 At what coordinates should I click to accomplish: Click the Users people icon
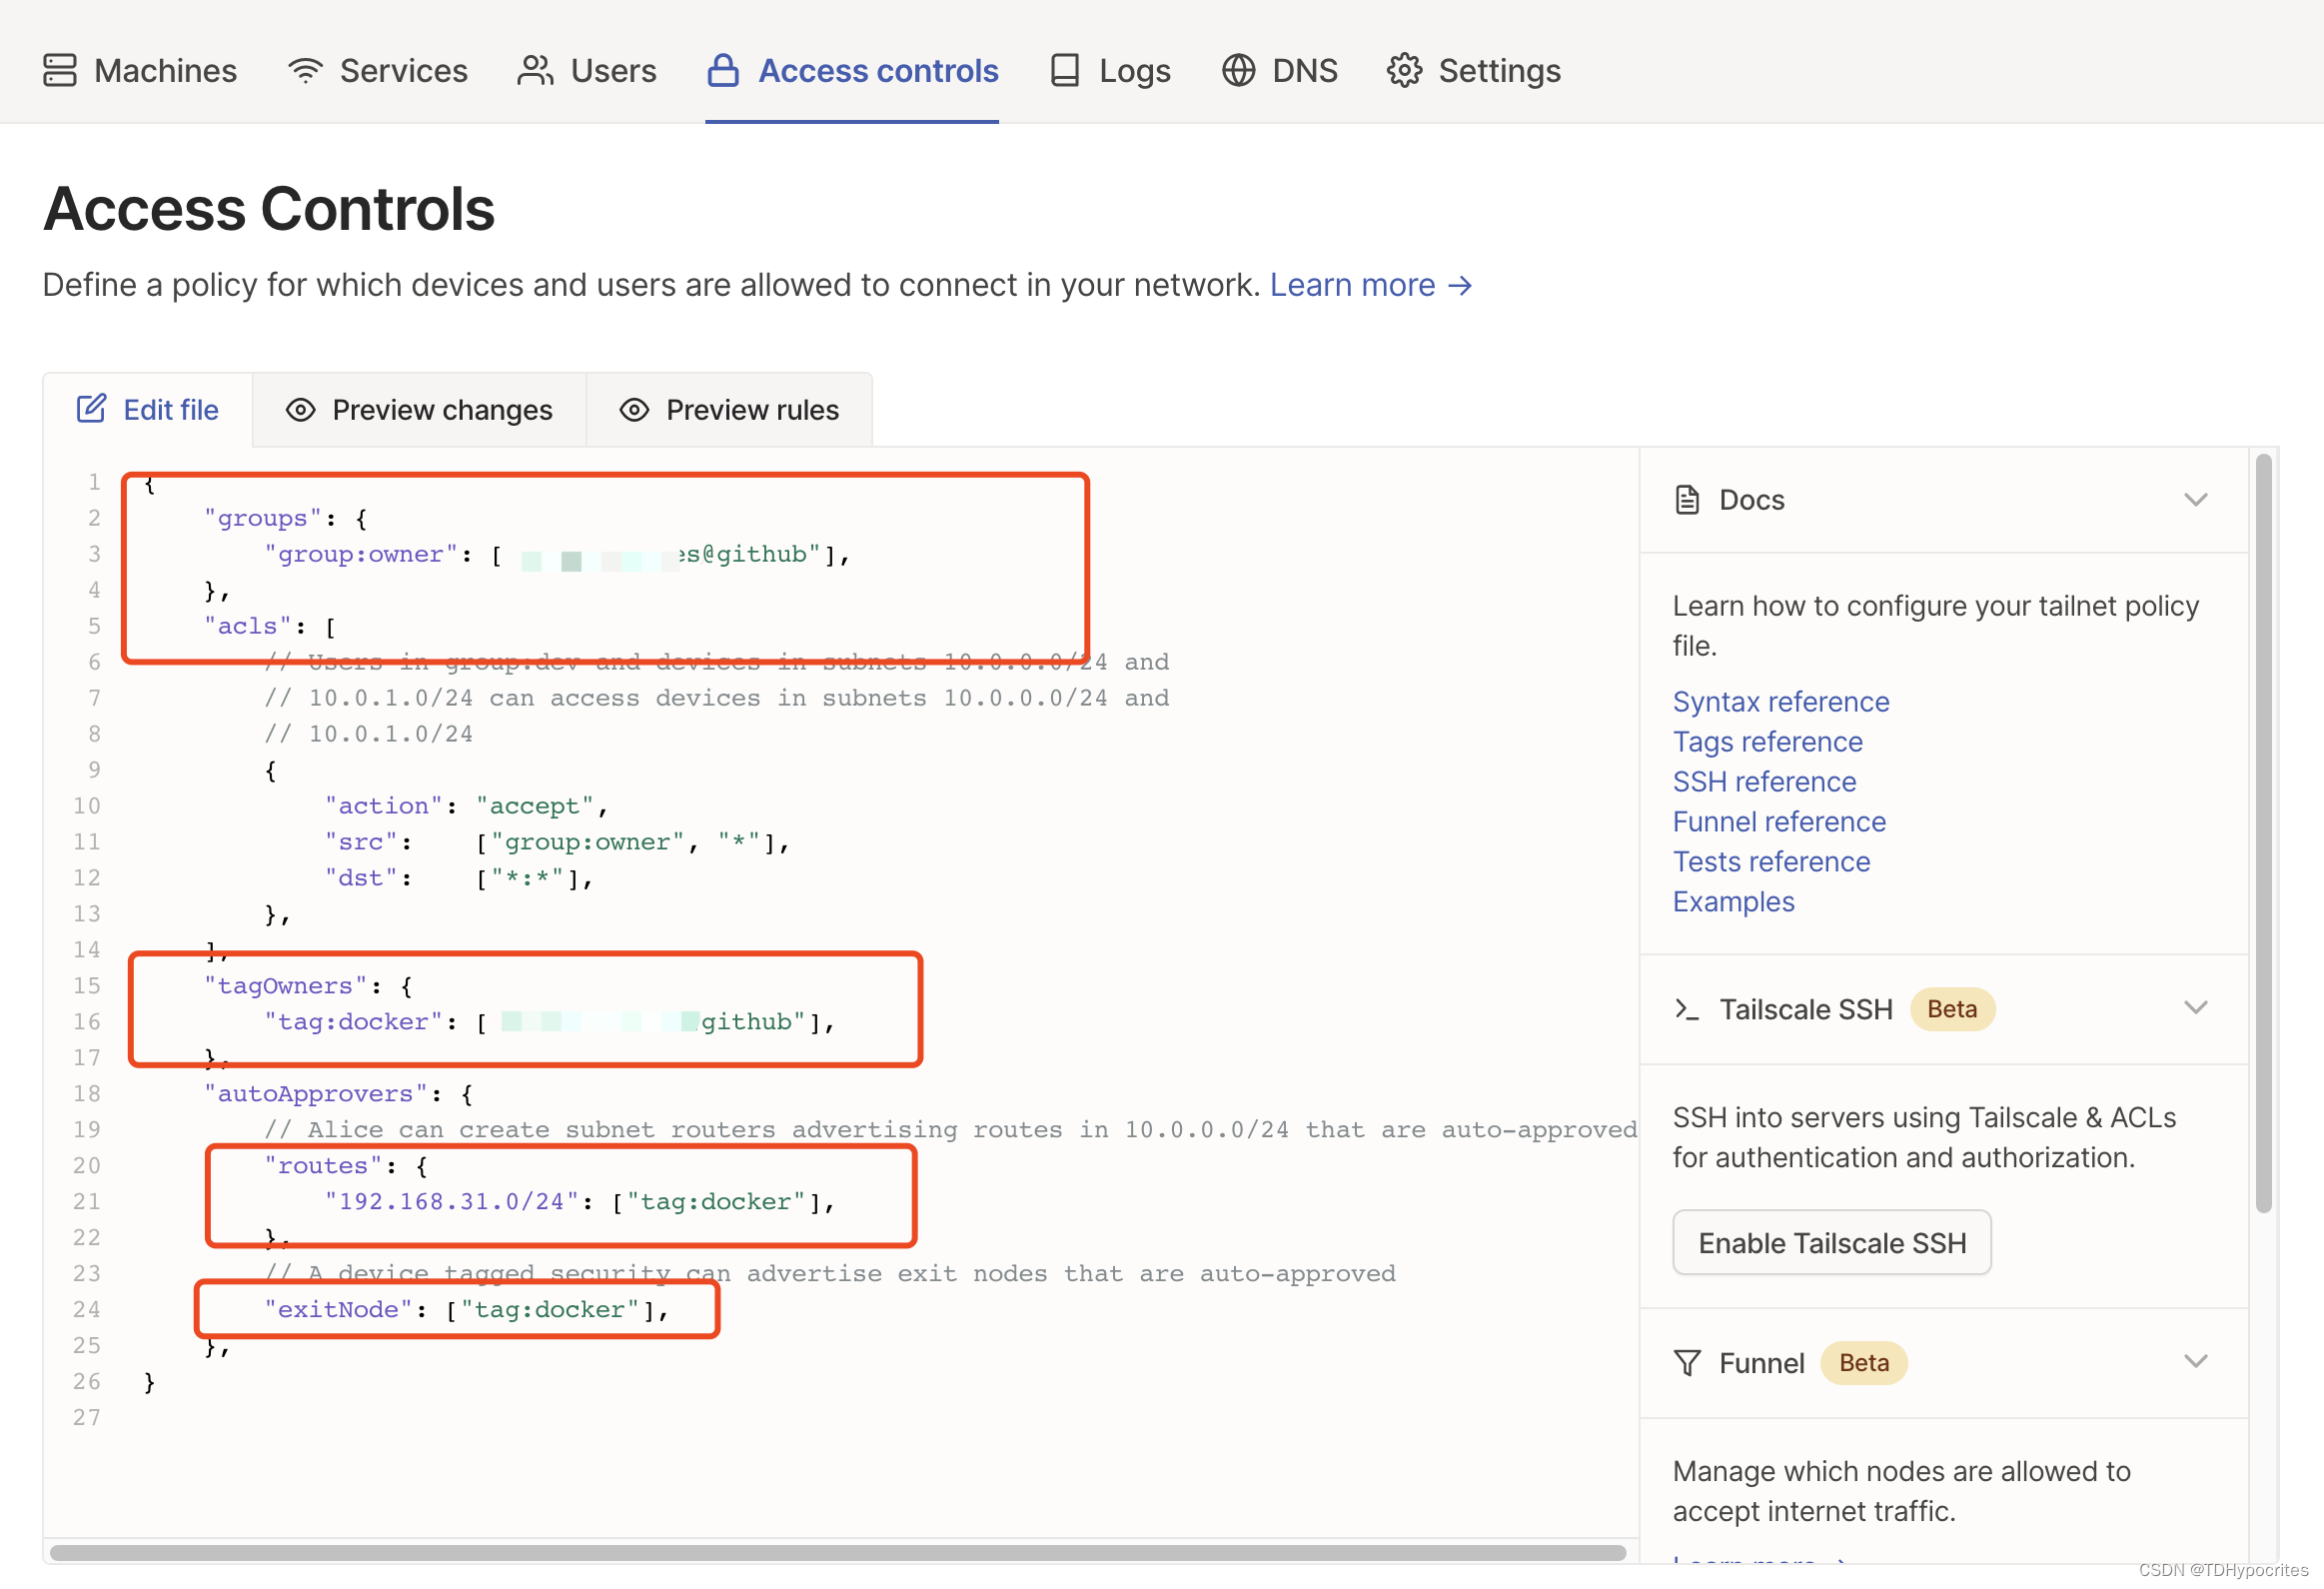pos(535,70)
